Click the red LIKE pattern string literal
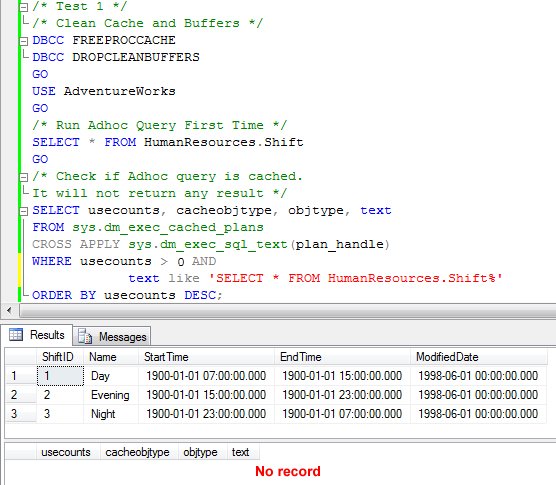 click(x=356, y=278)
